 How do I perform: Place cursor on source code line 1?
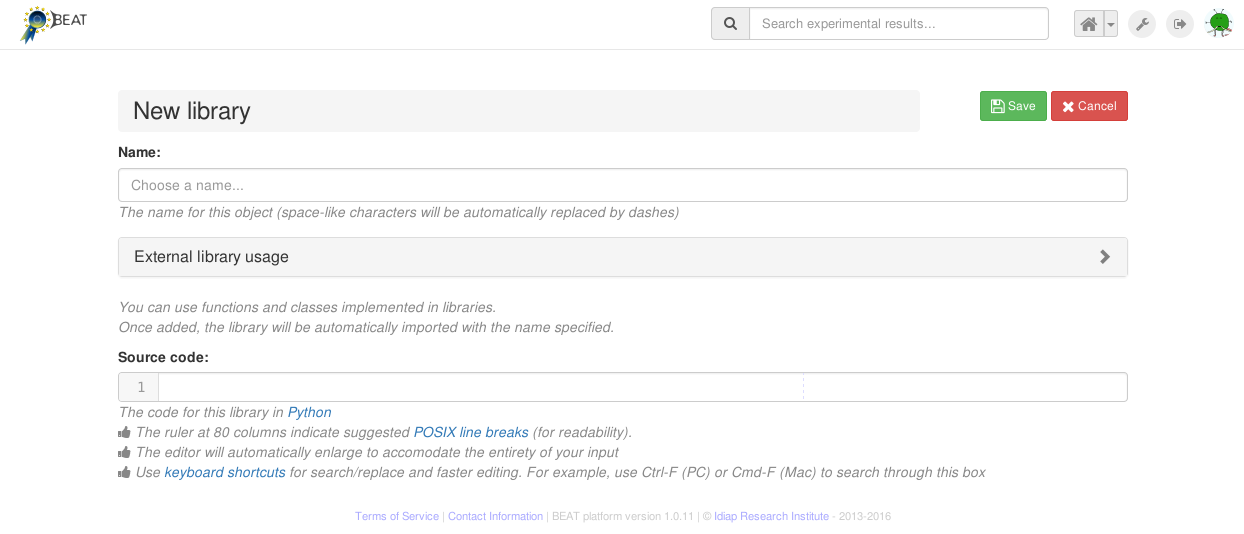(x=480, y=387)
